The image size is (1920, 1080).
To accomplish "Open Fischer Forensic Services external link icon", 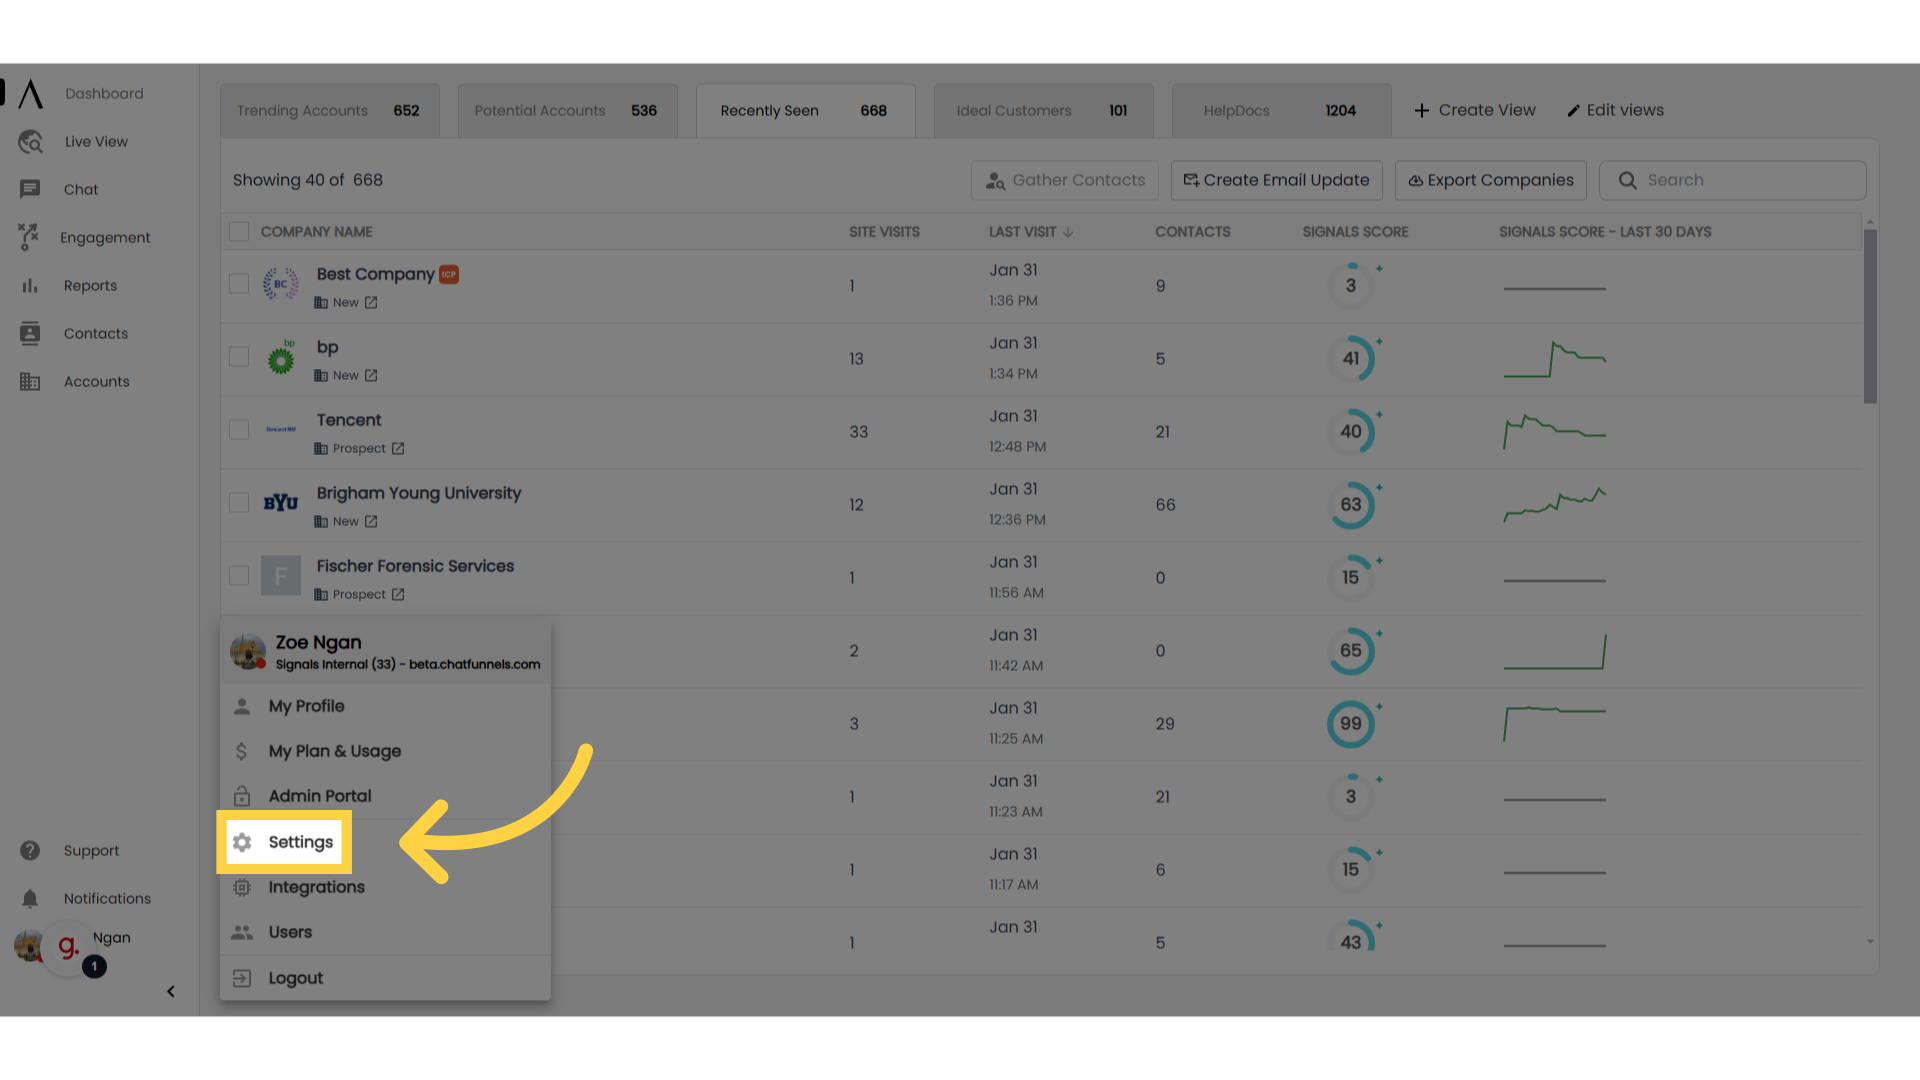I will pos(398,595).
